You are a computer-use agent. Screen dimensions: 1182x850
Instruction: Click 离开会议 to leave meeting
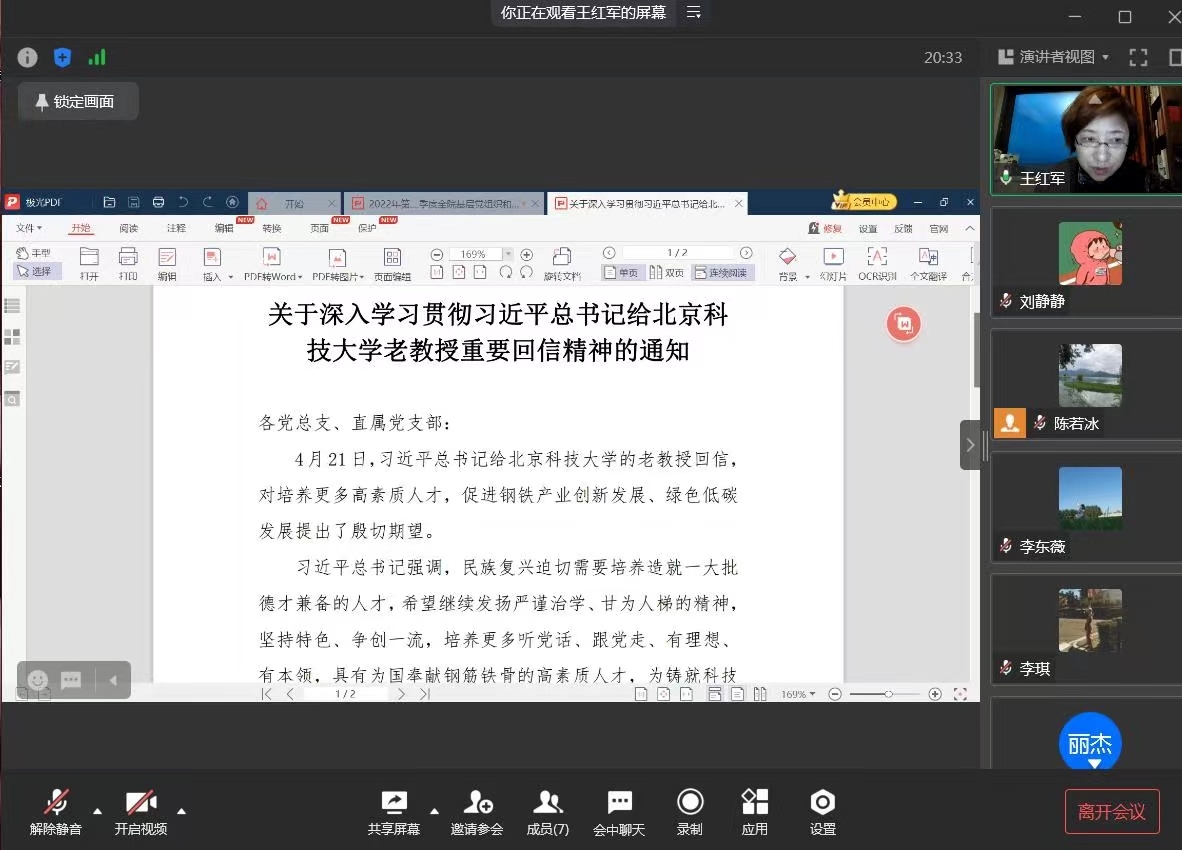pos(1111,811)
